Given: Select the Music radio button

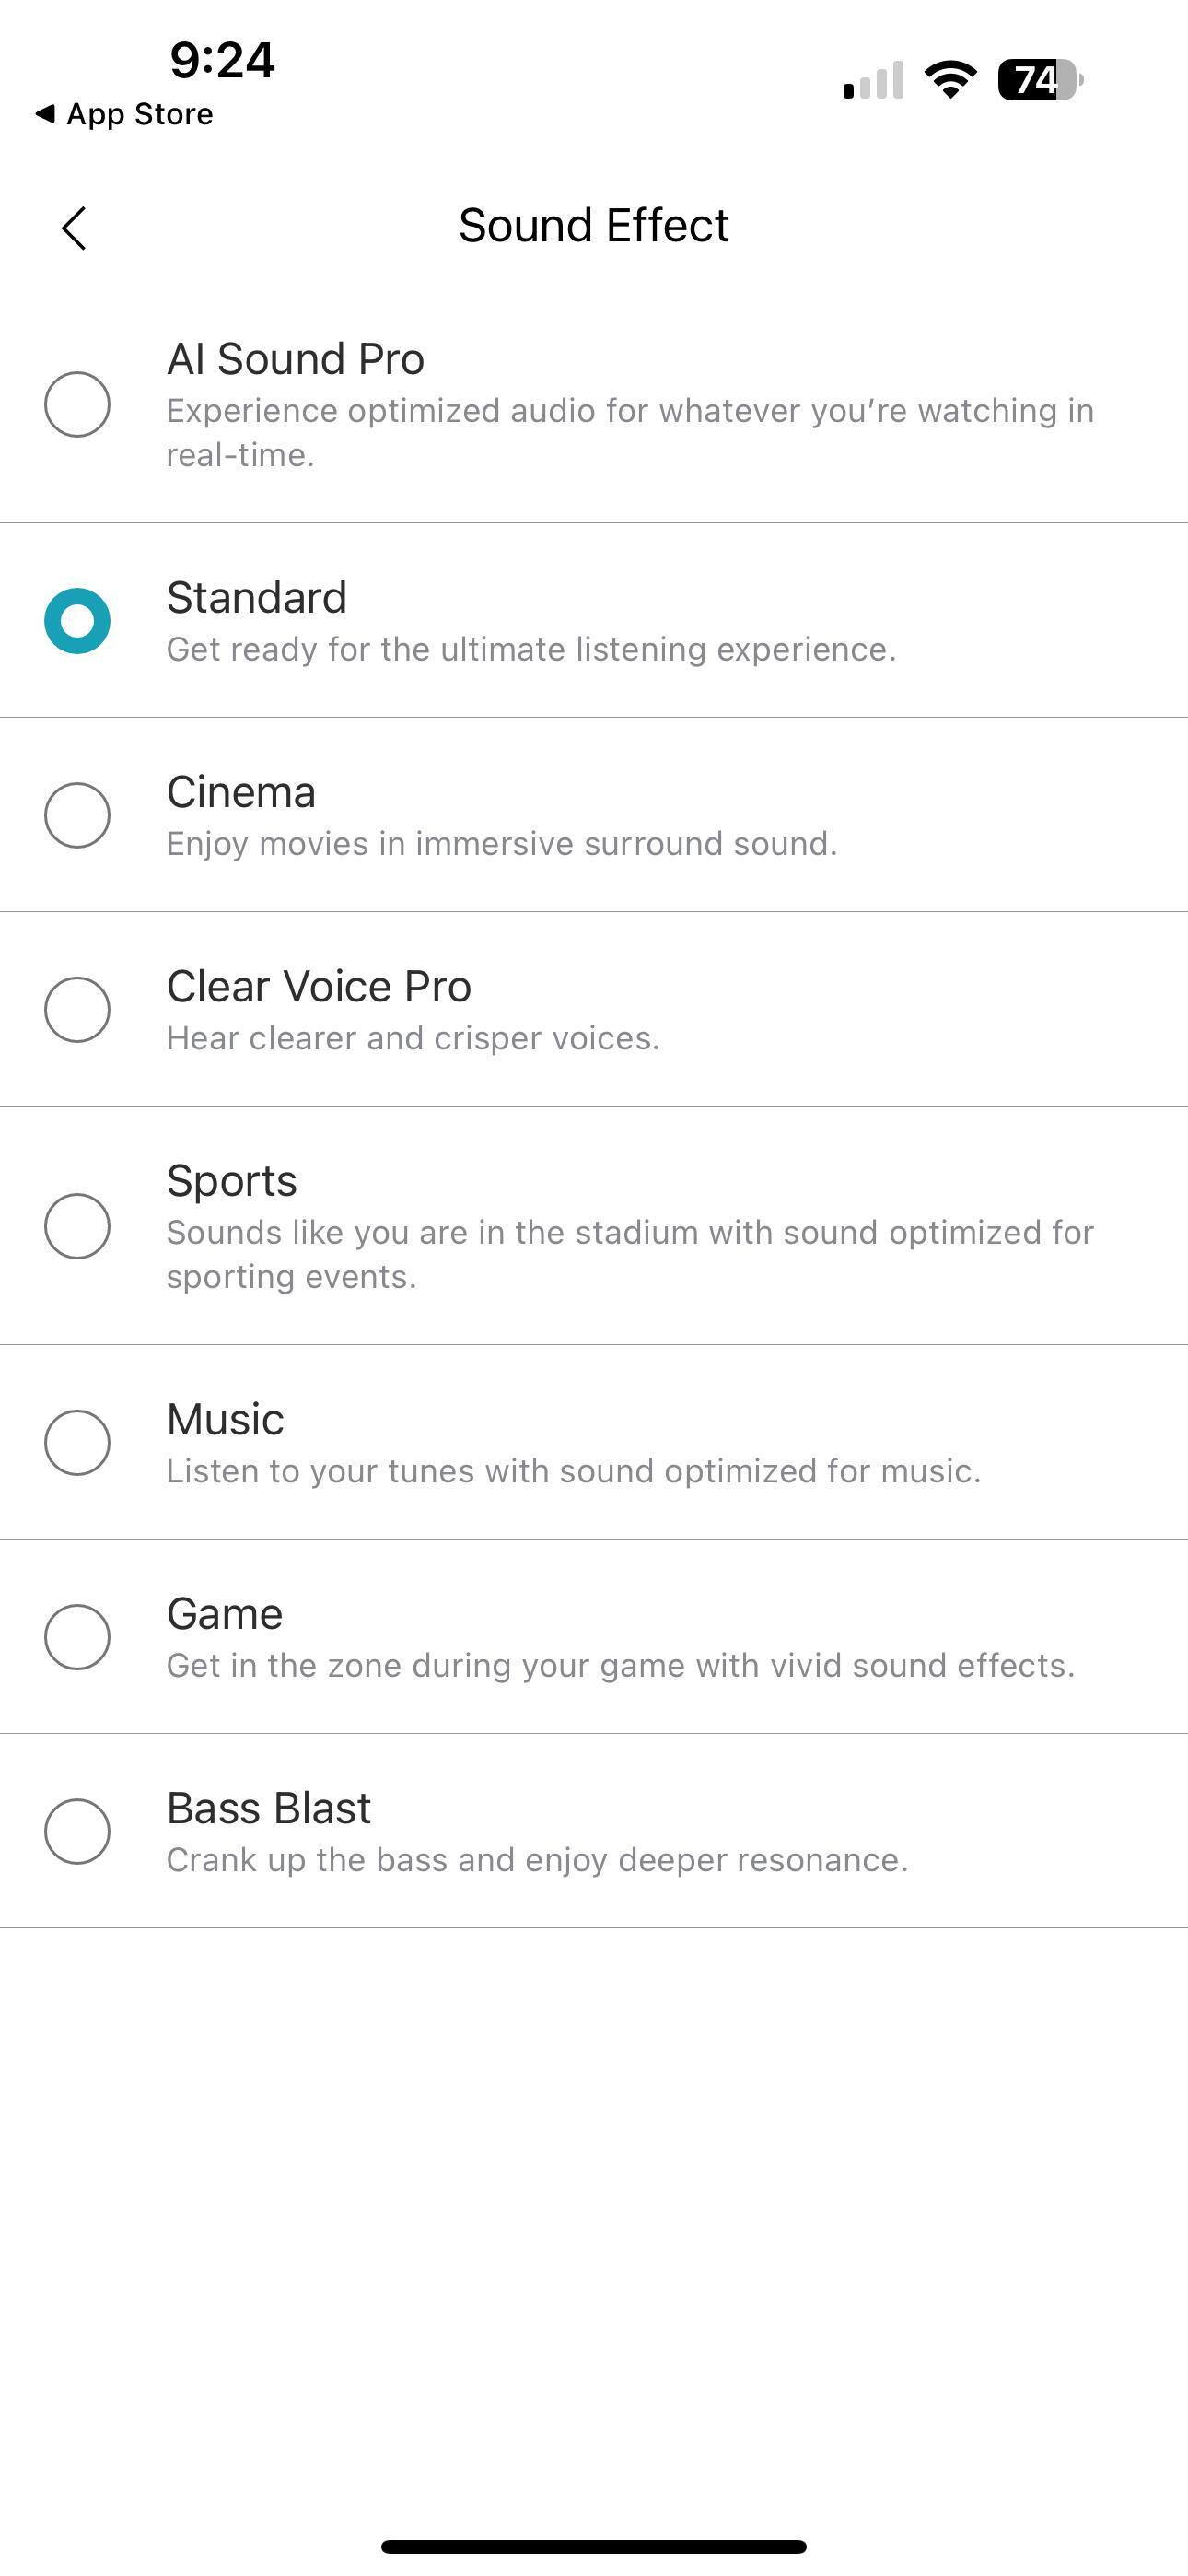Looking at the screenshot, I should coord(77,1442).
